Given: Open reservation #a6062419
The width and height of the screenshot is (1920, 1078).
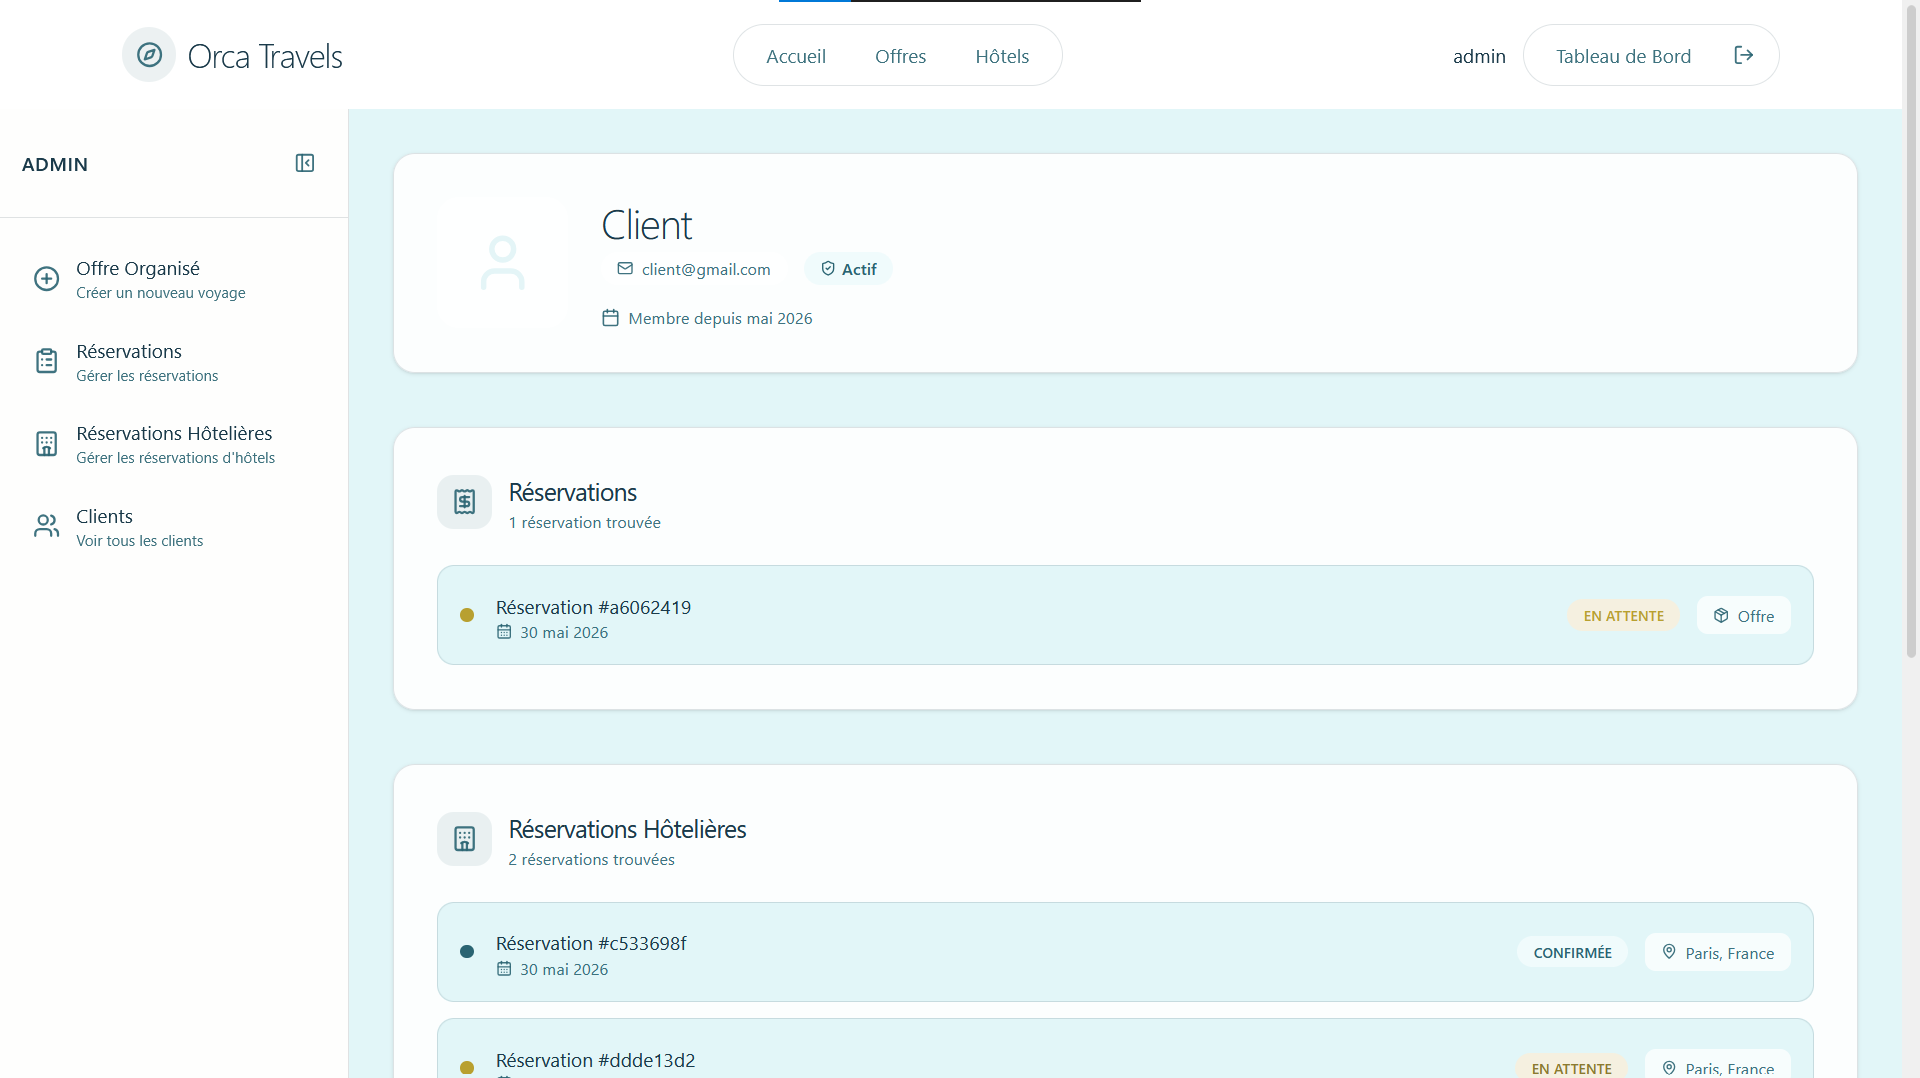Looking at the screenshot, I should (1125, 615).
